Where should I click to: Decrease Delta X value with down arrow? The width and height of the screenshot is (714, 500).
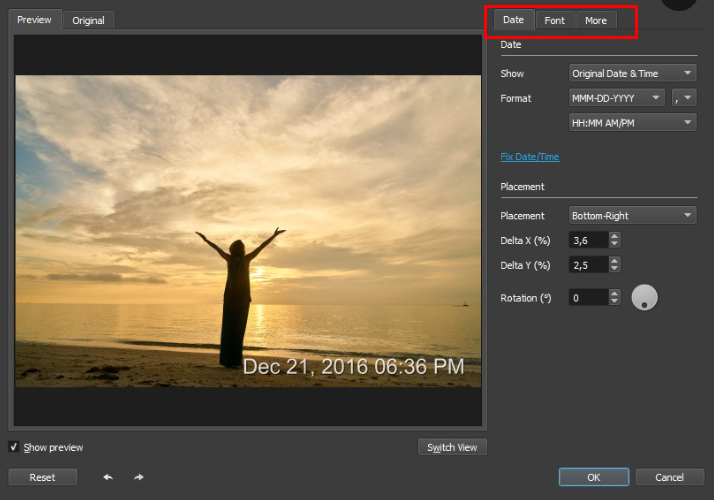[x=614, y=244]
